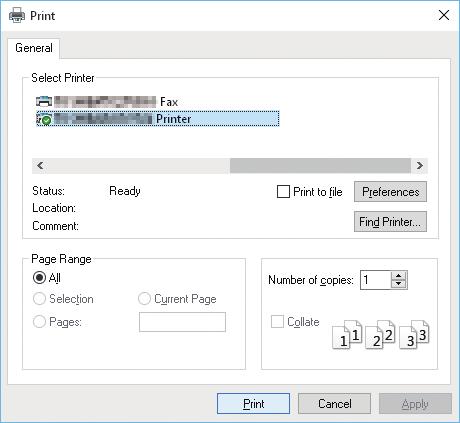Click the default Printer icon with green checkmark
Screen dimensions: 460x423
click(x=44, y=119)
